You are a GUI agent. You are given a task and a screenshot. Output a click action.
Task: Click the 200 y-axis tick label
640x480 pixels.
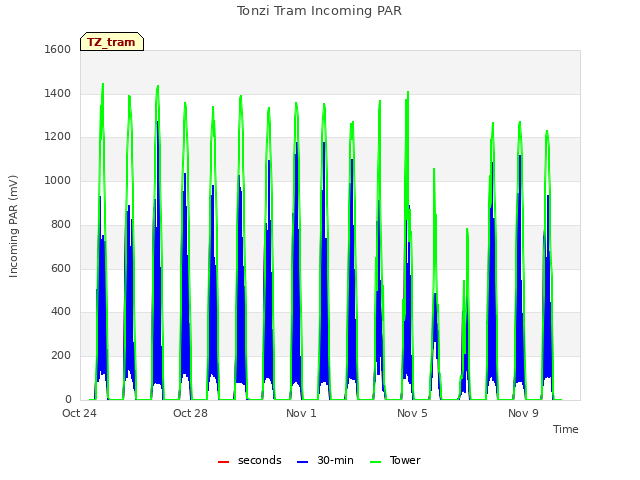[61, 356]
